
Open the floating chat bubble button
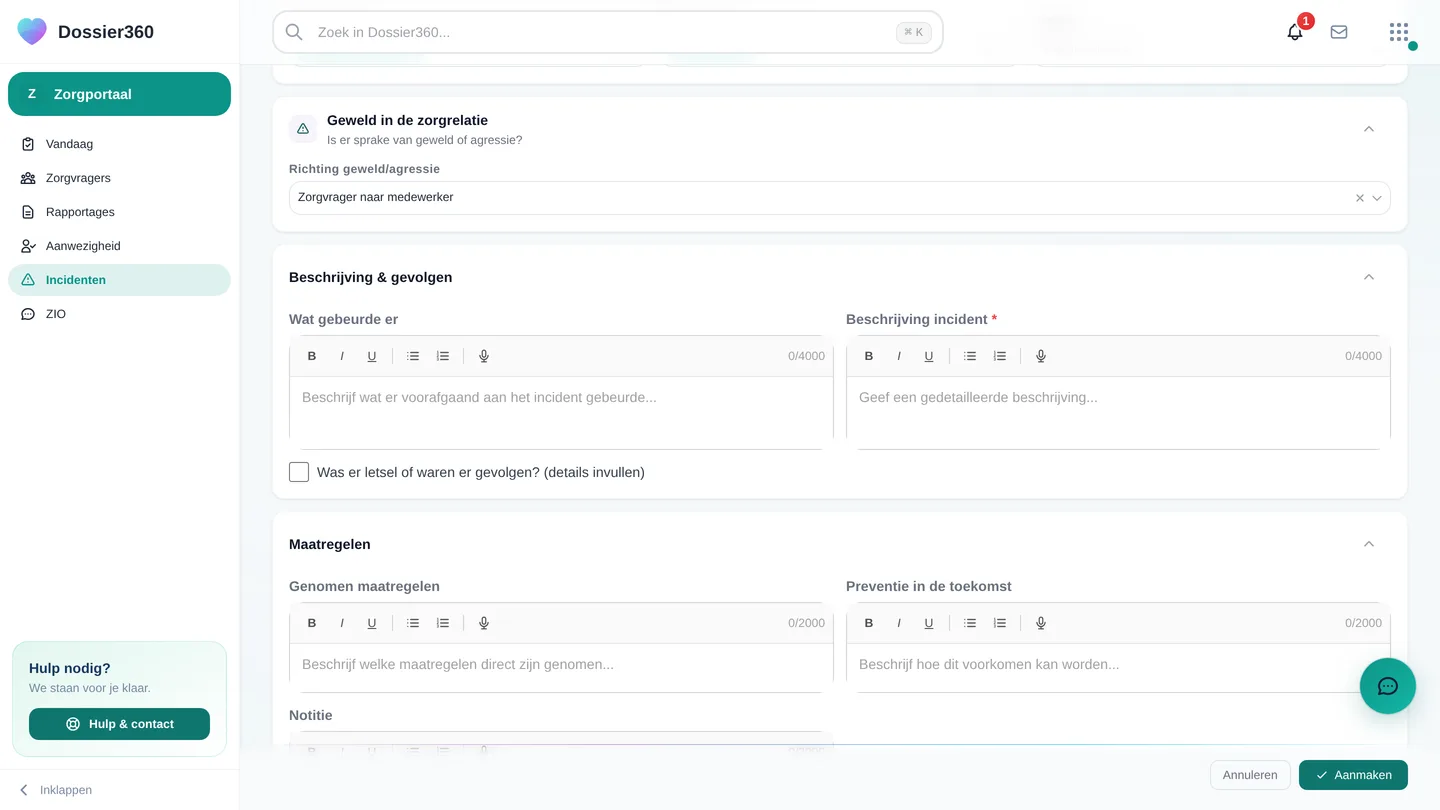coord(1388,686)
